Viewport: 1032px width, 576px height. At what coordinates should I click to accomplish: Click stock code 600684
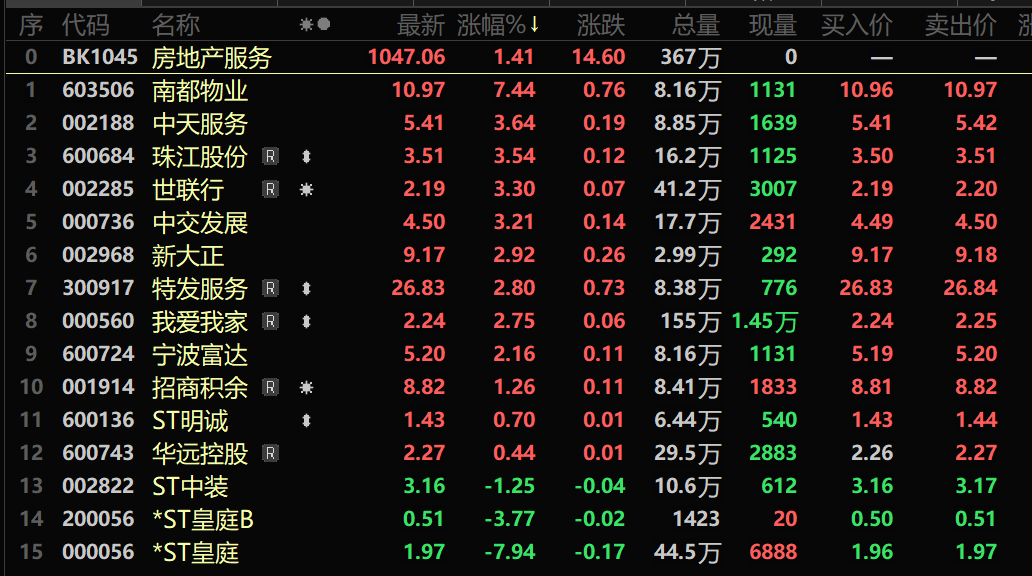pos(98,156)
